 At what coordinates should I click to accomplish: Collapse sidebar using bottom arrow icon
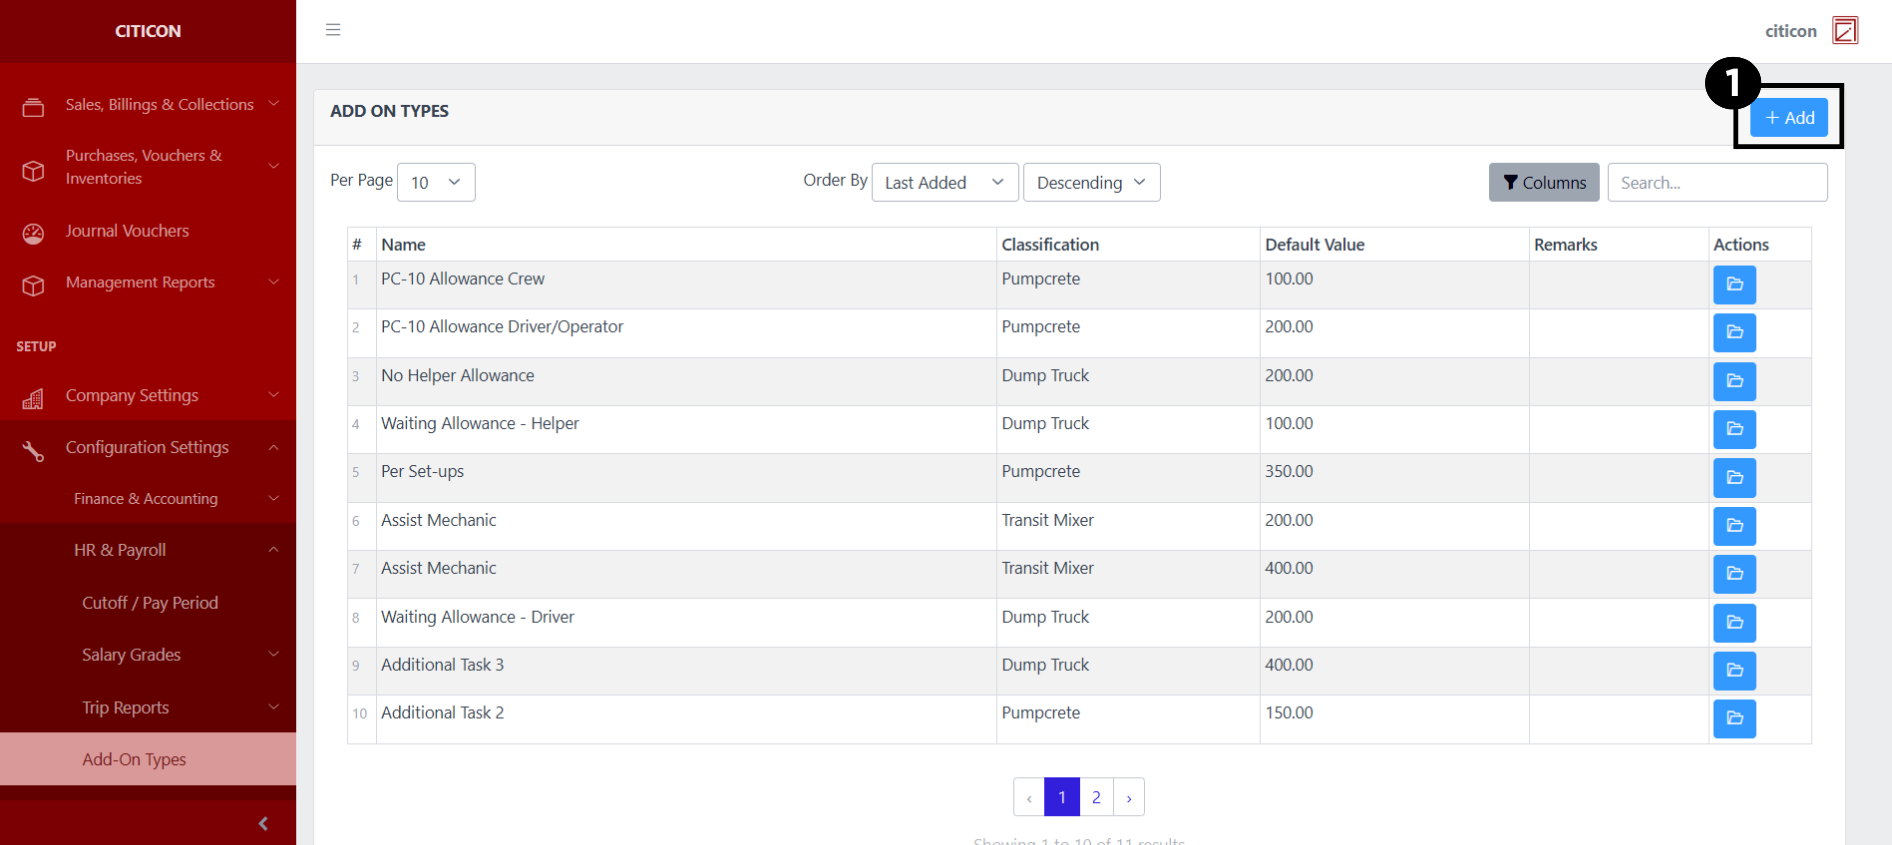click(263, 823)
